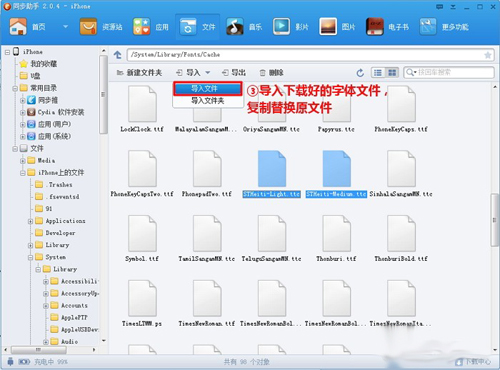This screenshot has height=370, width=500.
Task: Choose 导入文件 from the menu
Action: pos(208,89)
